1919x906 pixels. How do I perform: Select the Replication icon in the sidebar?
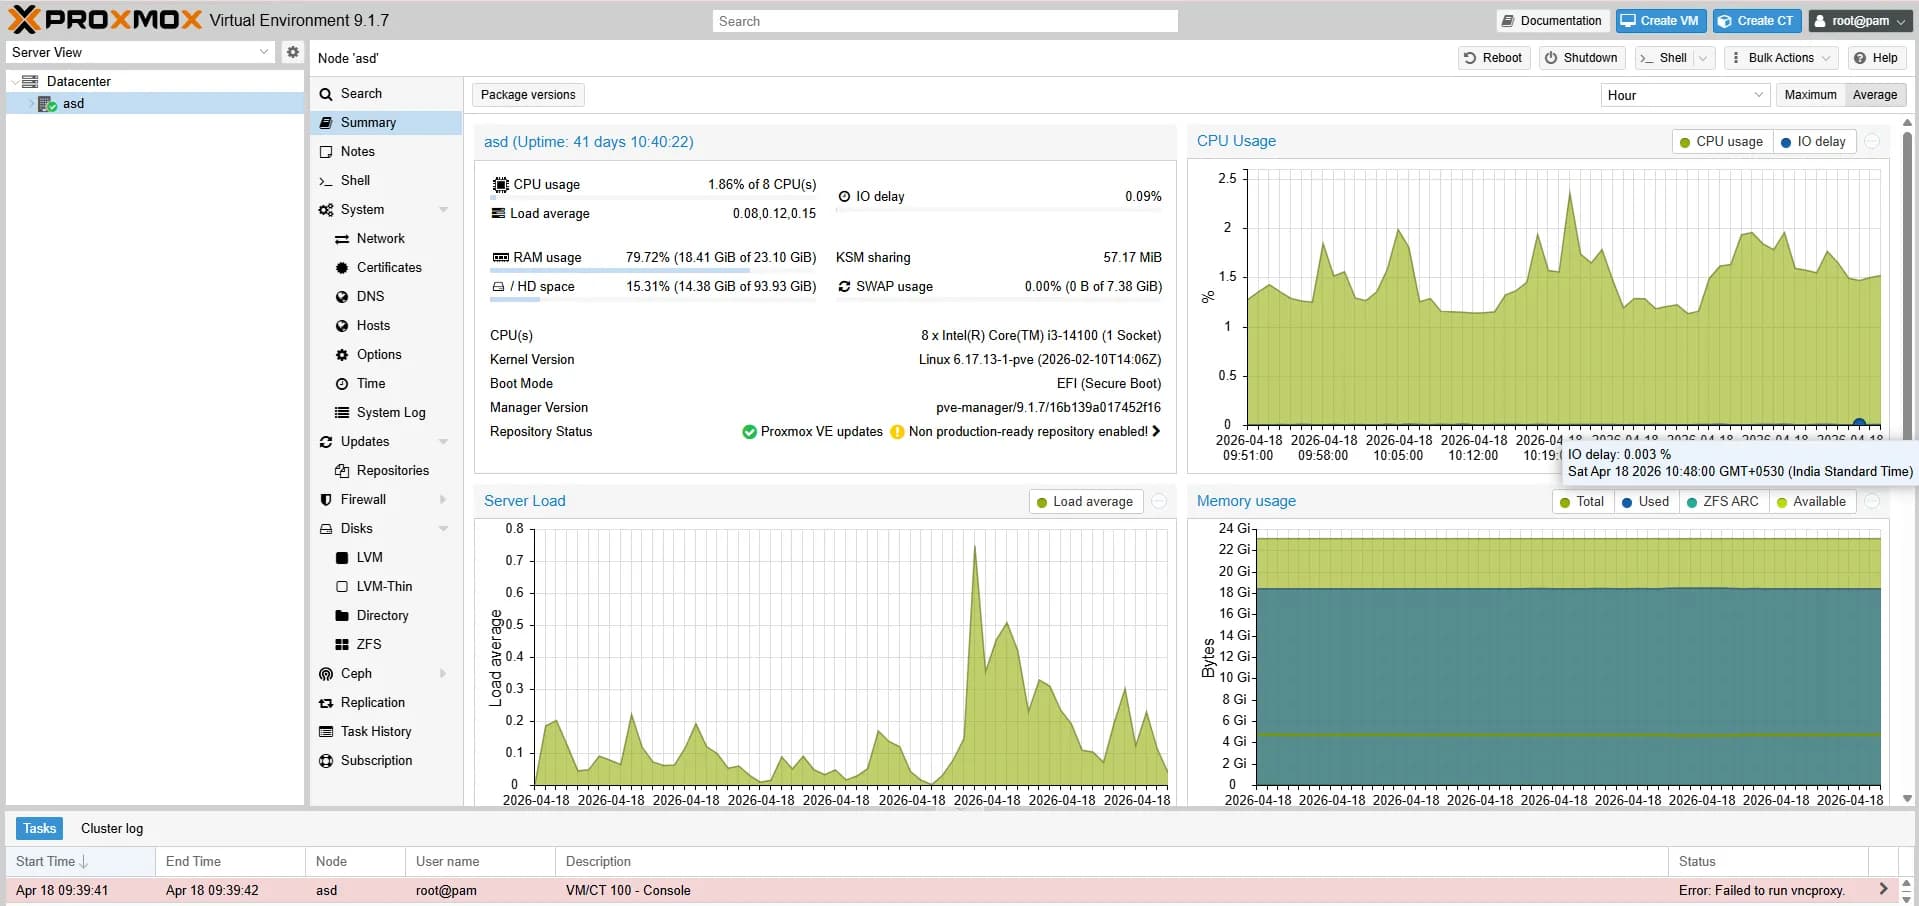pyautogui.click(x=326, y=703)
